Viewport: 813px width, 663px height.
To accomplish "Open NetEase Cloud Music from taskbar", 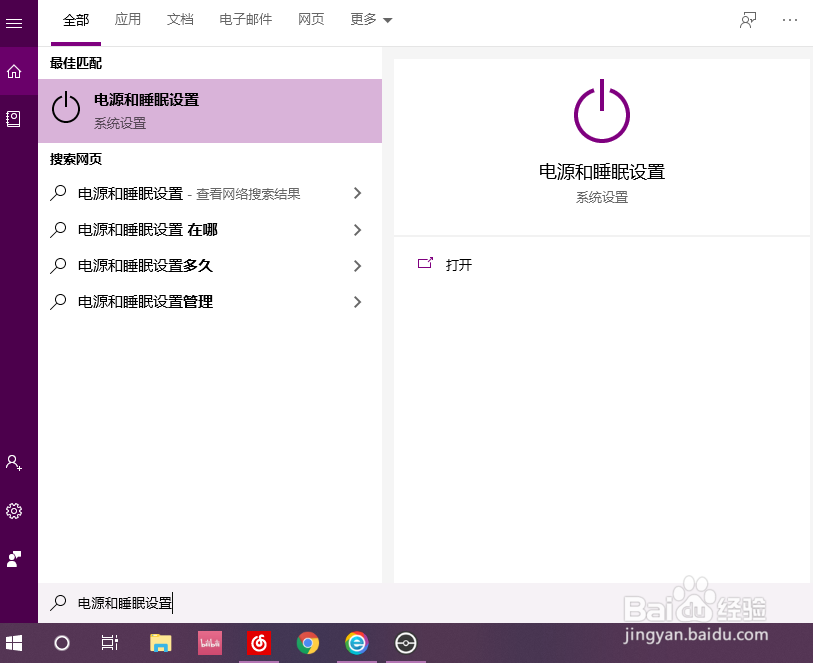I will click(259, 643).
